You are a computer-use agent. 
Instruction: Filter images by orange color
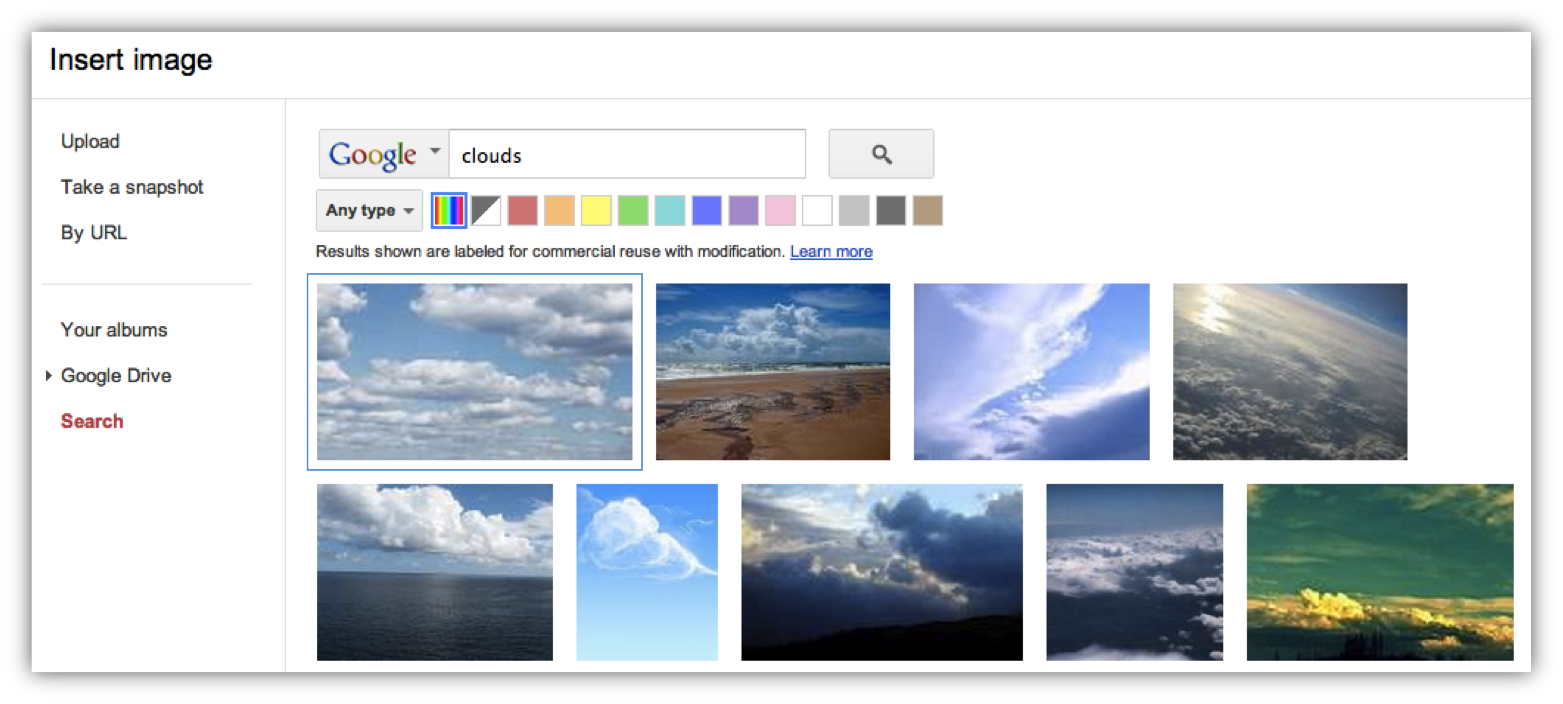[560, 210]
